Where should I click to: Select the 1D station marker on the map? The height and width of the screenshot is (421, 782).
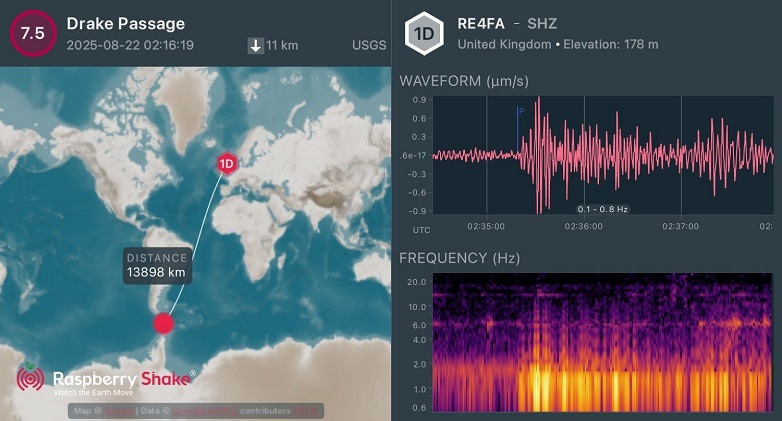(x=226, y=164)
